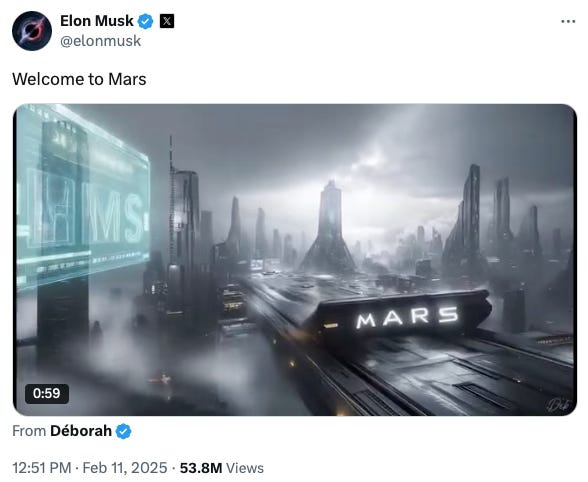The width and height of the screenshot is (588, 482).
Task: Open the three-dot more options menu
Action: (x=568, y=21)
